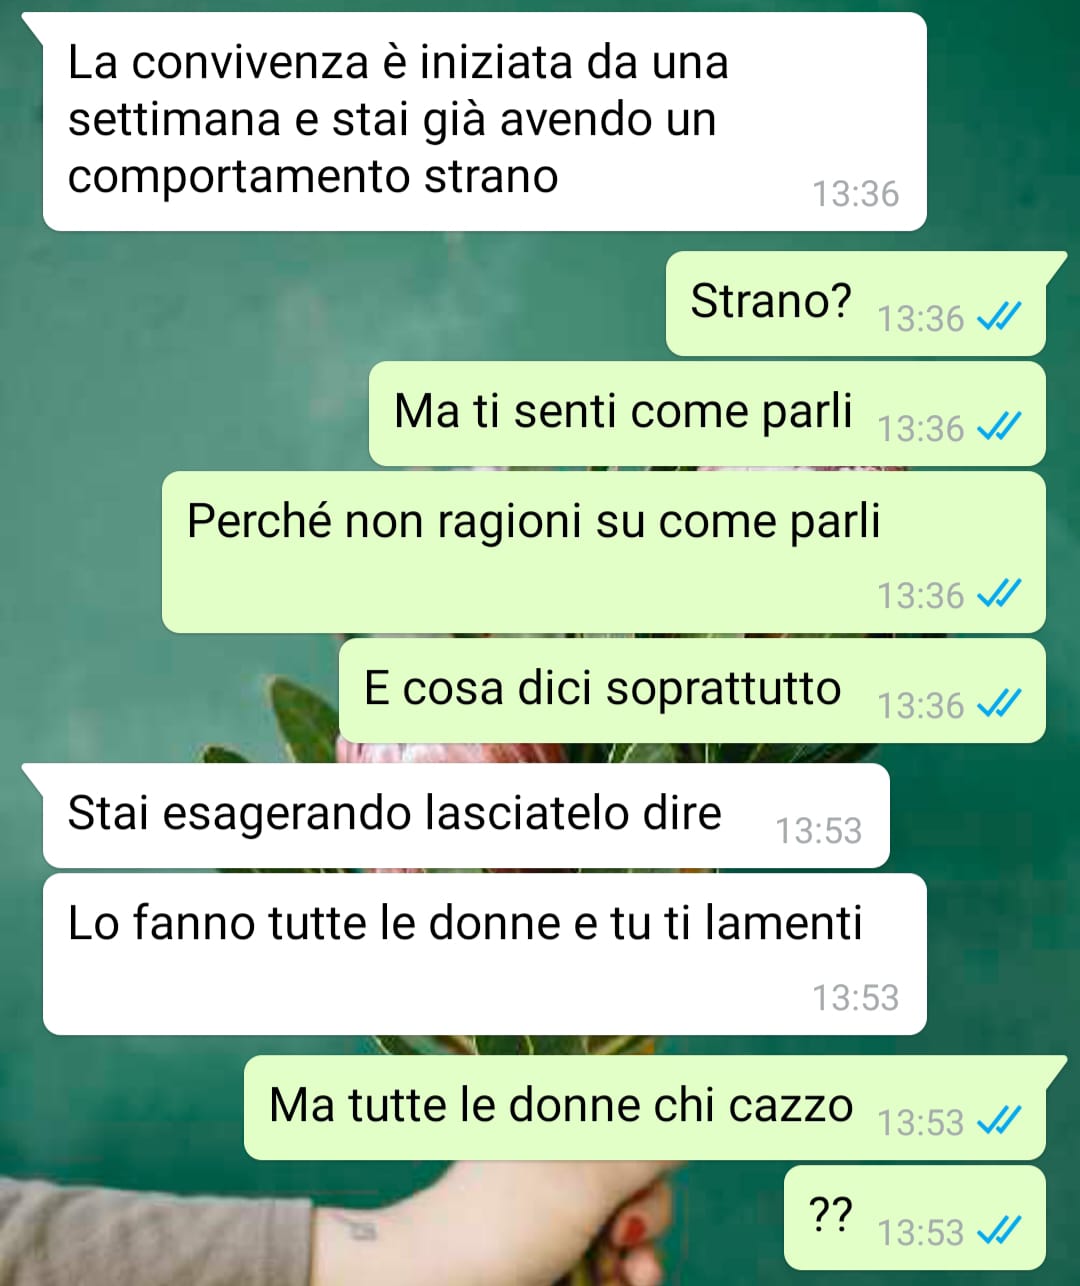Tap the 'E cosa dici soprattutto' bubble
Screen dimensions: 1080x1286
[x=692, y=691]
